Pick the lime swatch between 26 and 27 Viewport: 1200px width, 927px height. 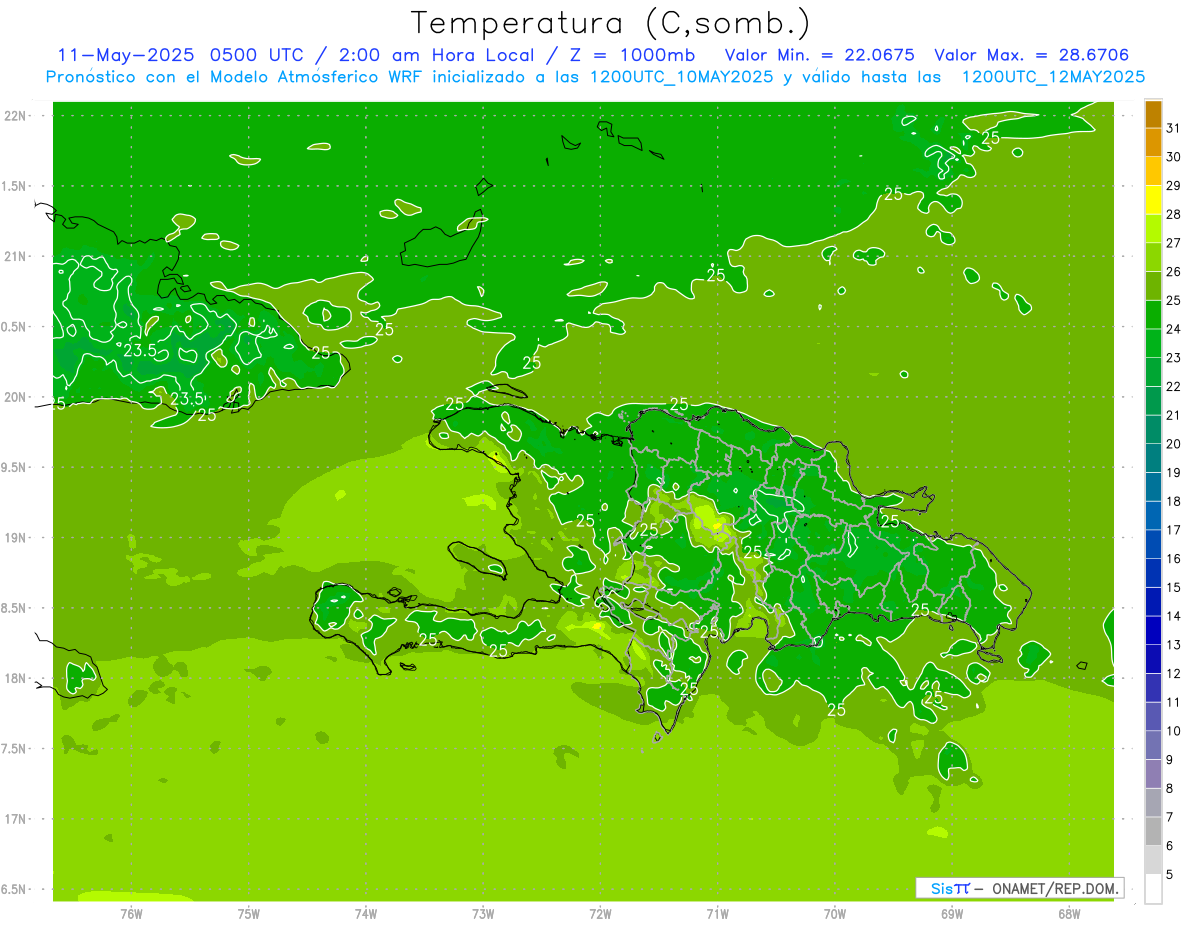[1153, 257]
